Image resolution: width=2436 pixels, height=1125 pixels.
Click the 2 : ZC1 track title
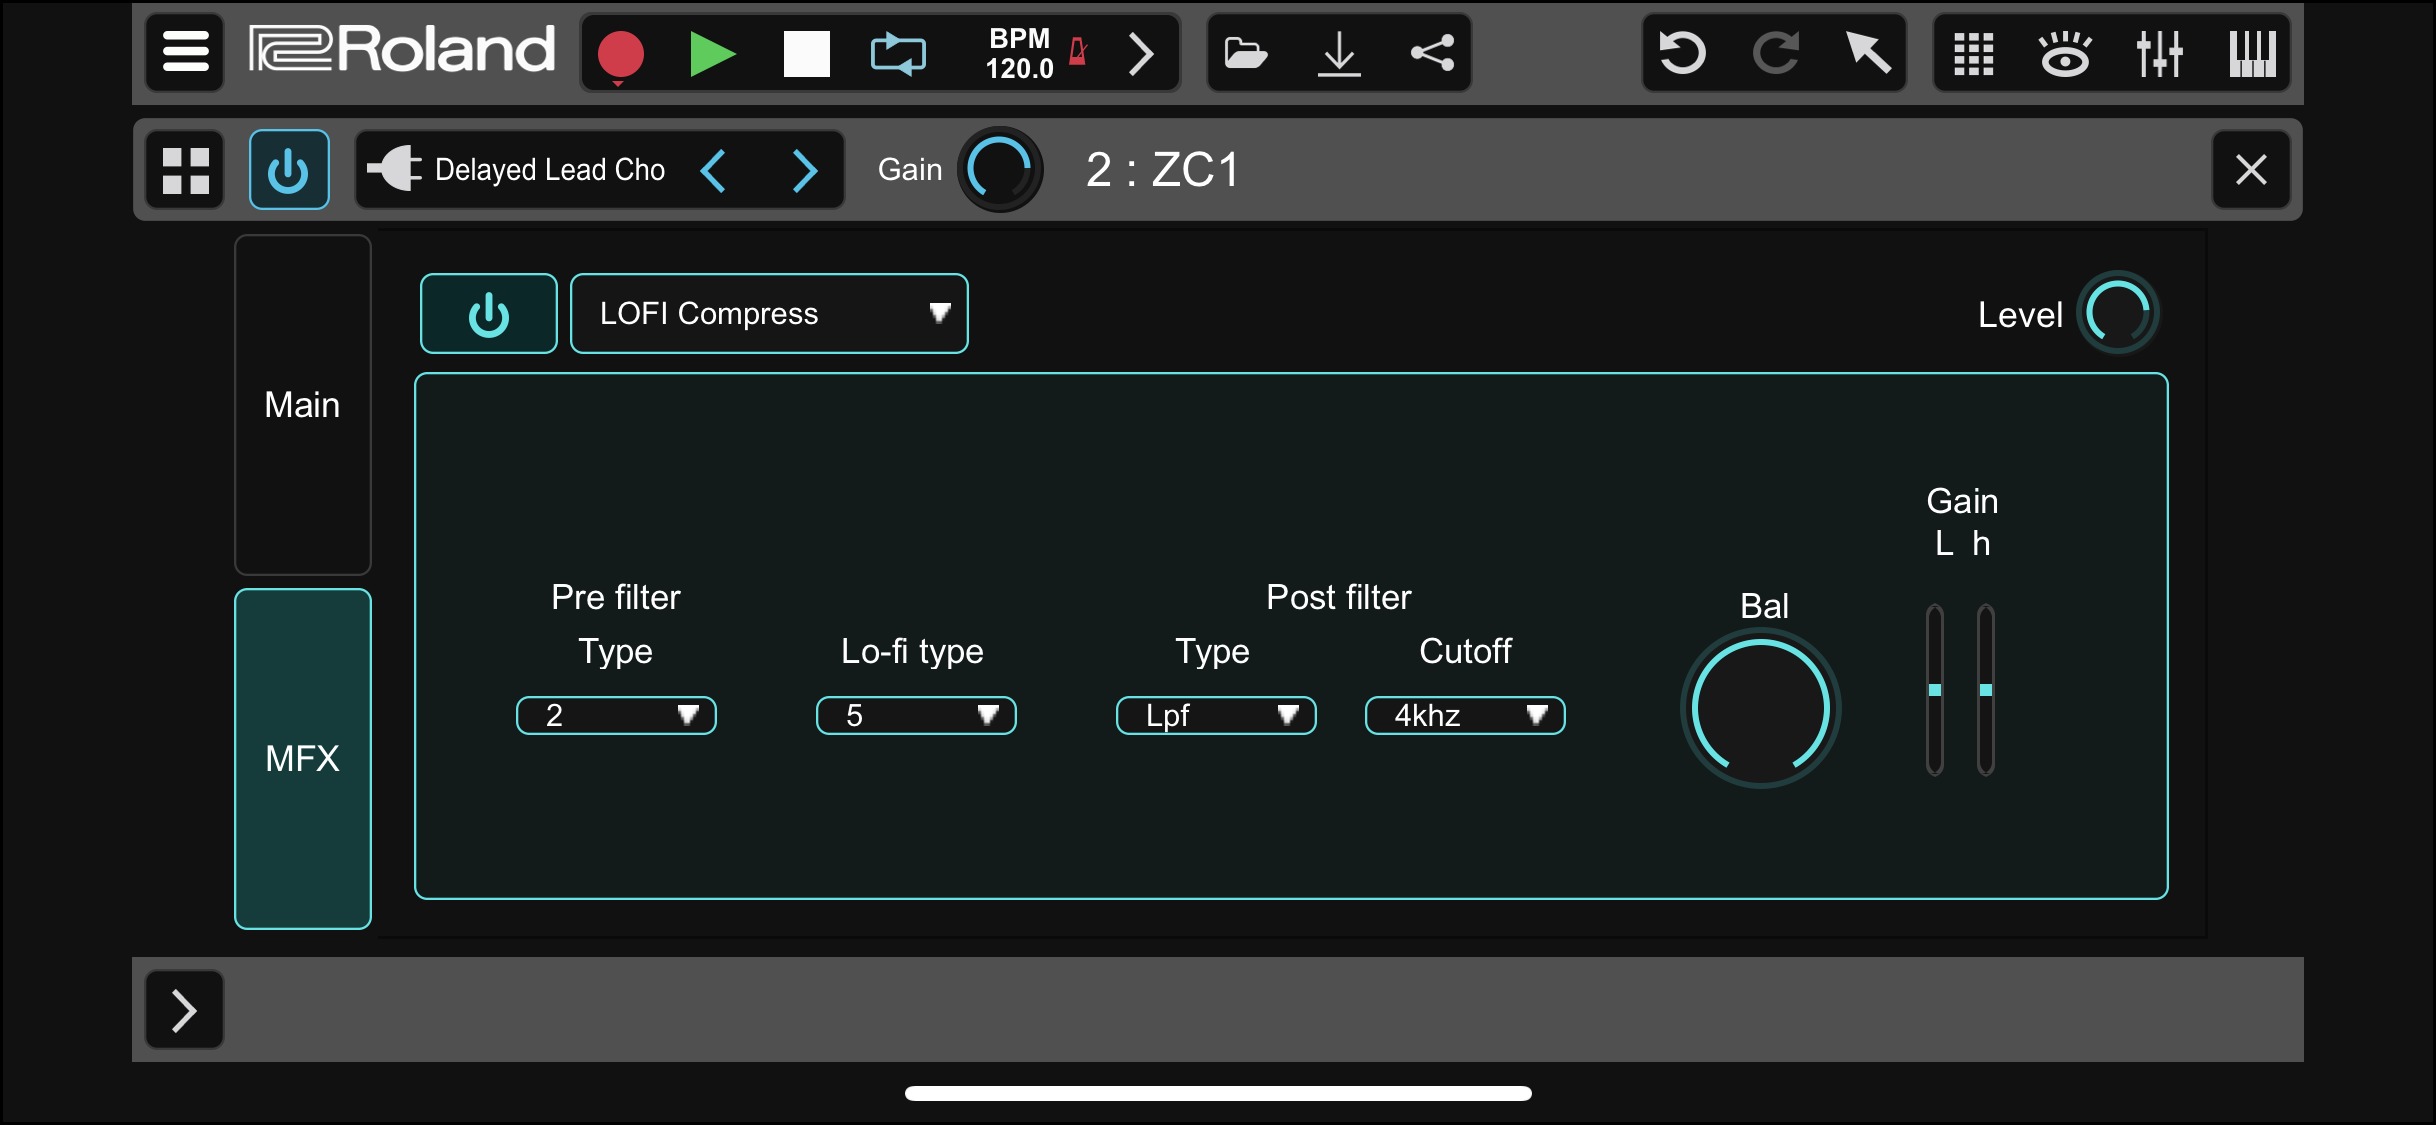pos(1162,170)
